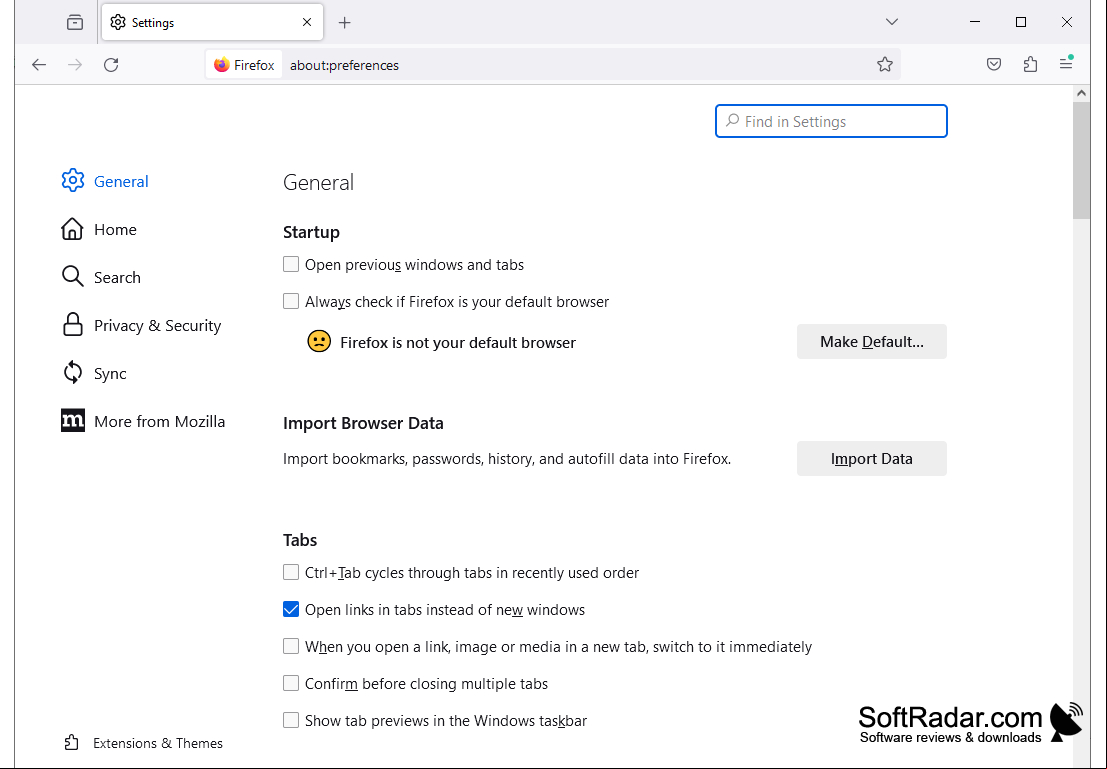Enable Ctrl+Tab cycles through recent tabs

(291, 572)
